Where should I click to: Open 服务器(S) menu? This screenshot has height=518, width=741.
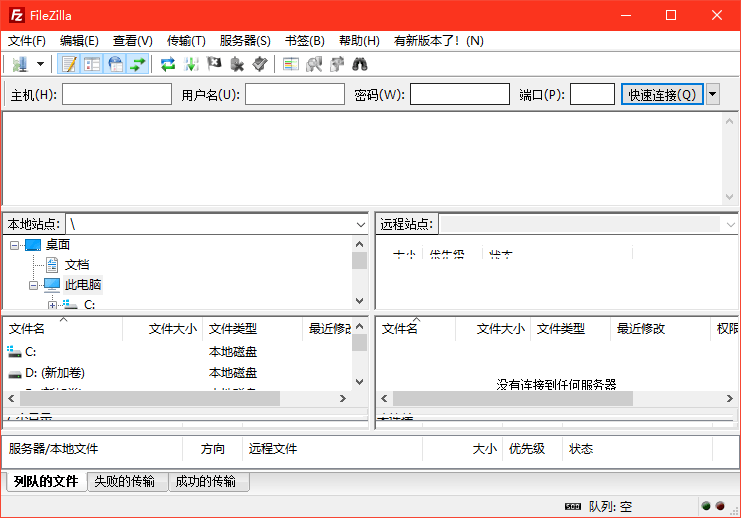coord(245,41)
